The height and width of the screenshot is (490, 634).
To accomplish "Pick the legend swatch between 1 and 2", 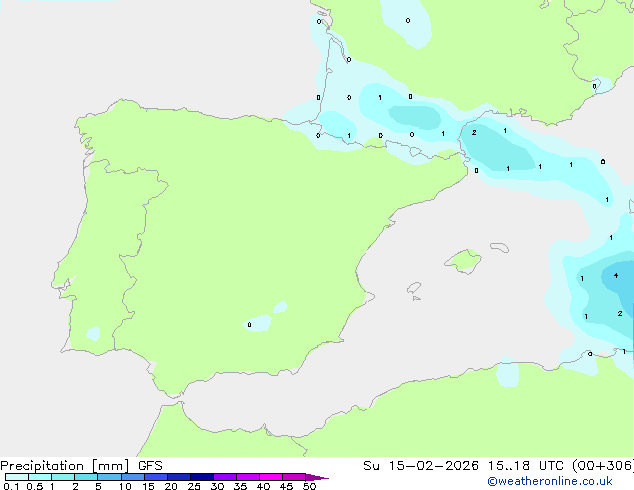I will (63, 477).
